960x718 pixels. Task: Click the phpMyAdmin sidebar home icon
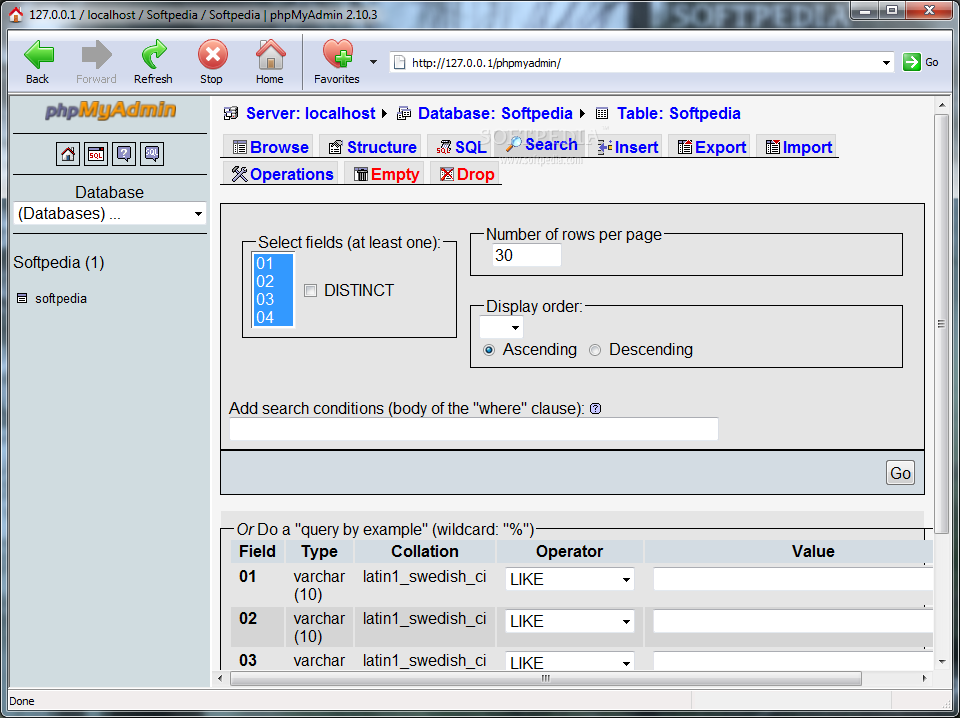68,153
